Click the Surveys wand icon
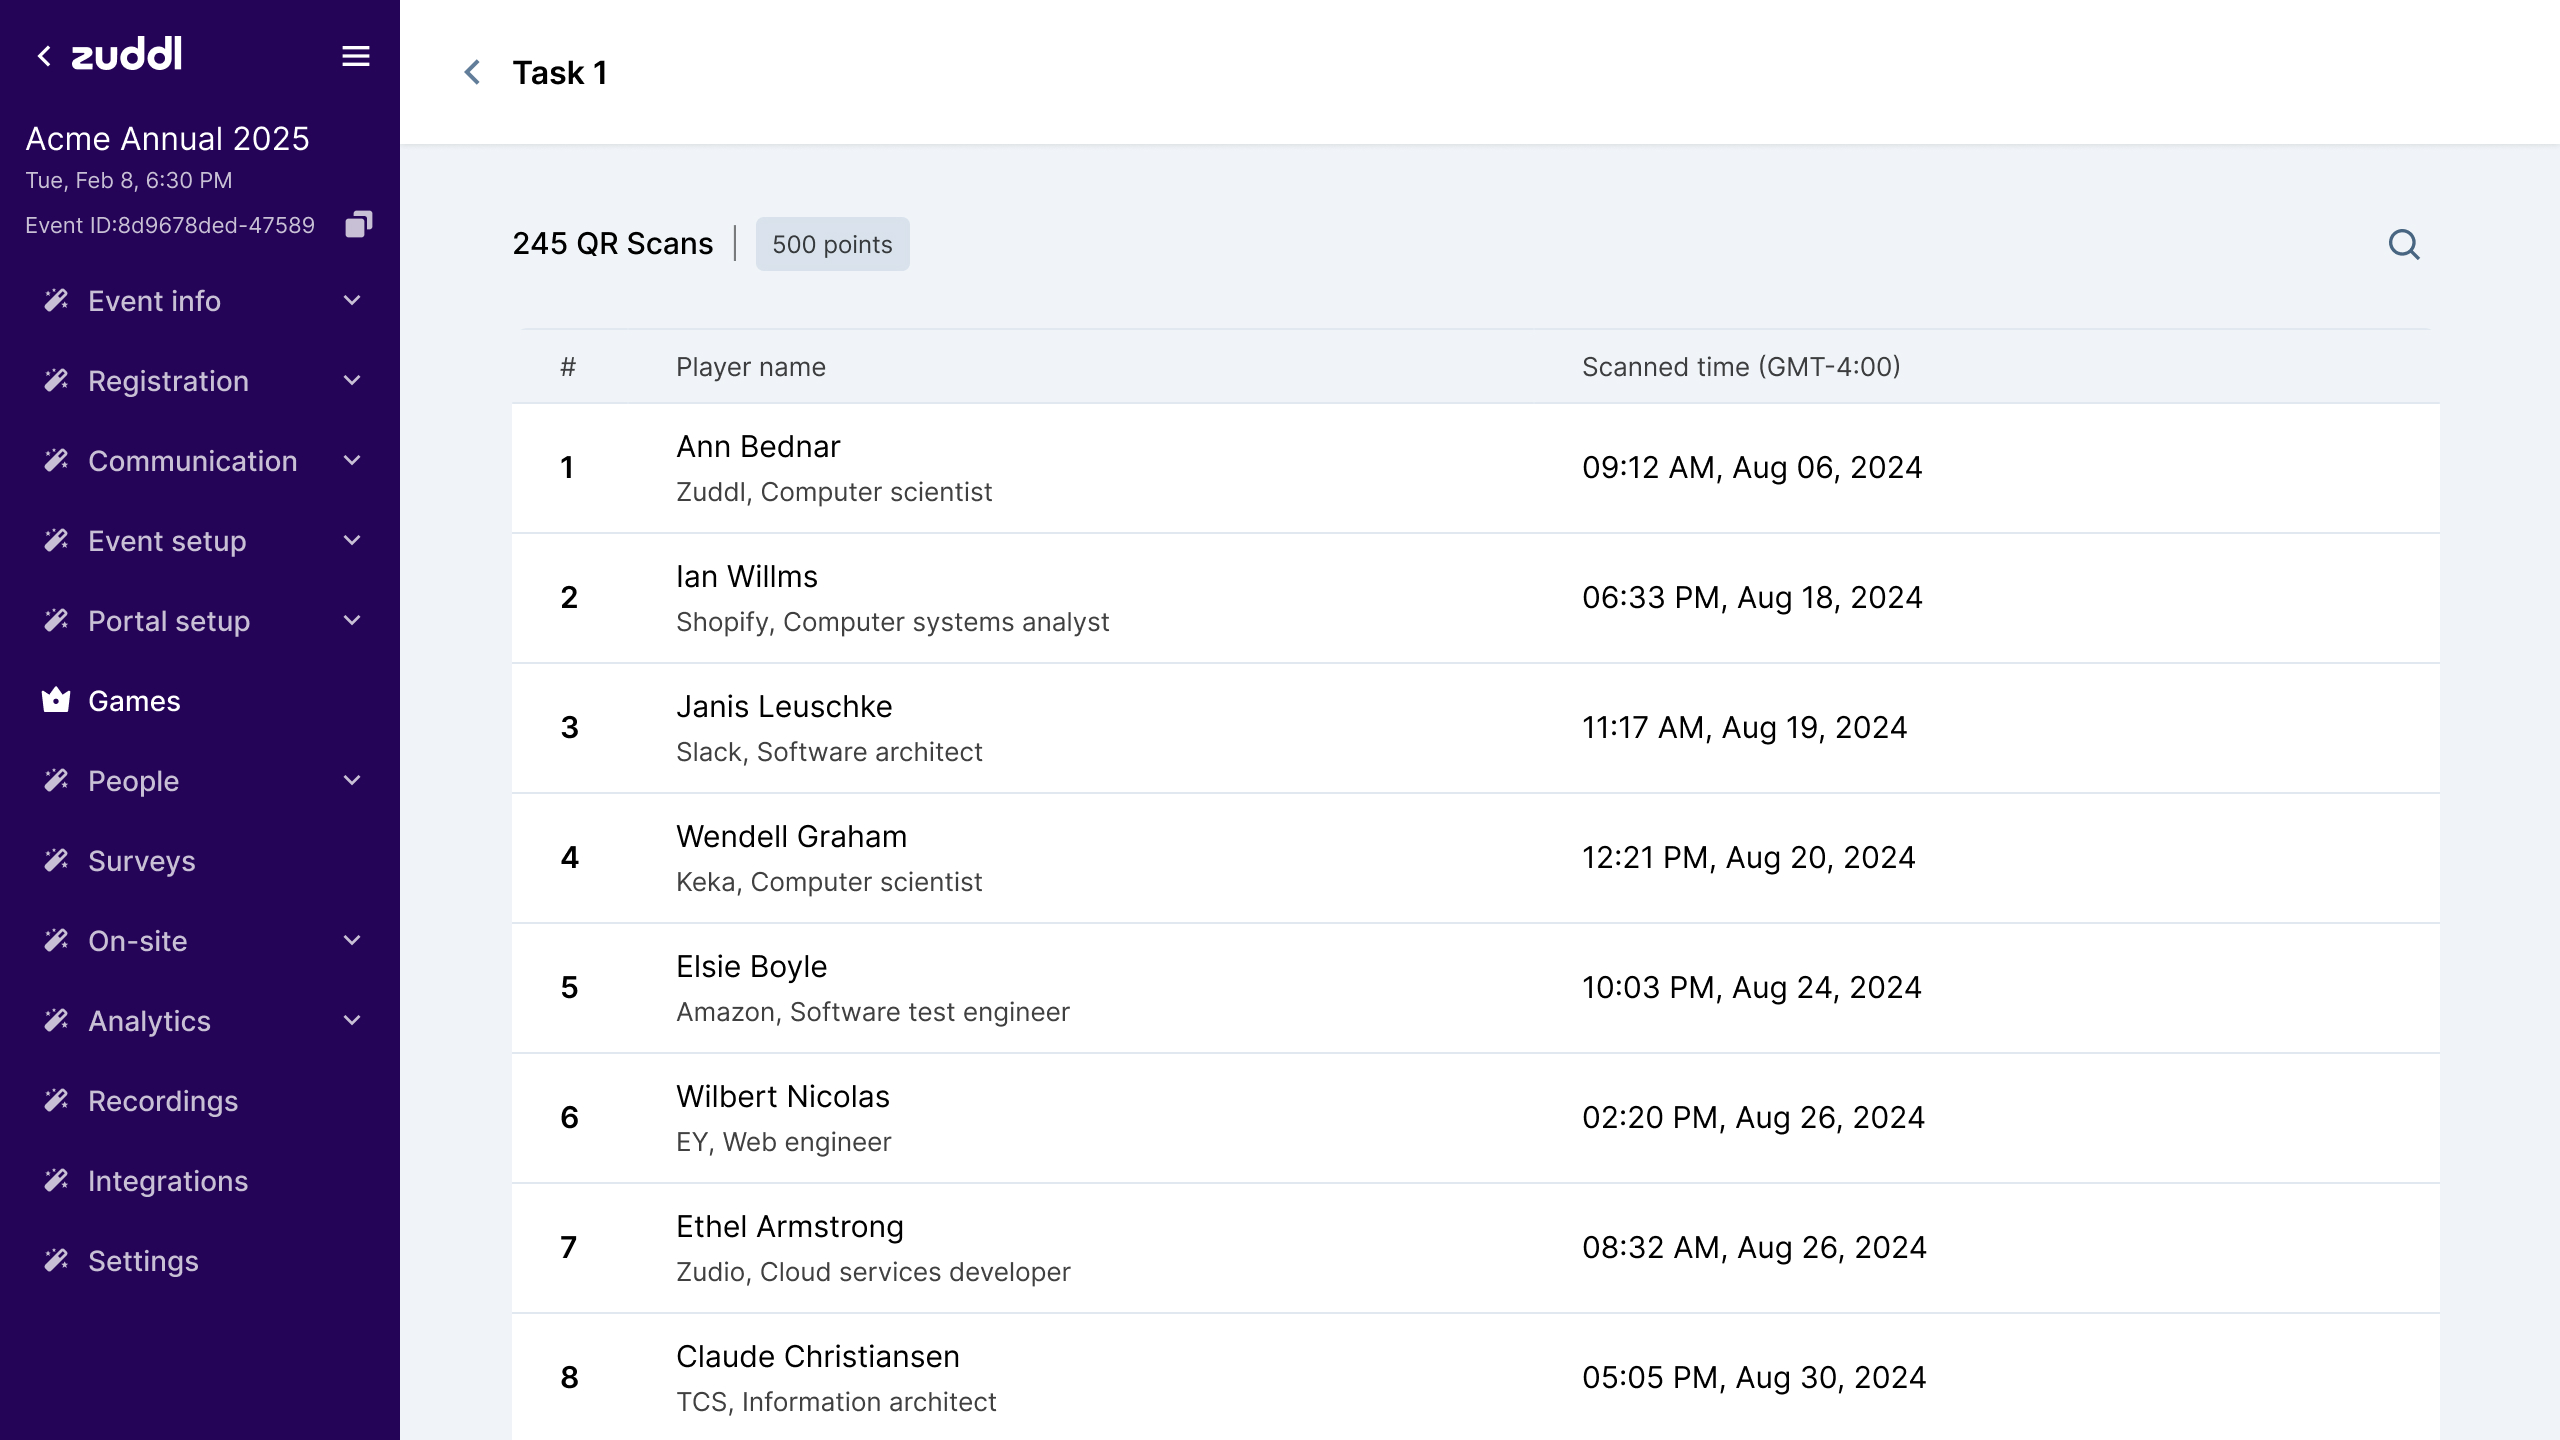 click(56, 860)
